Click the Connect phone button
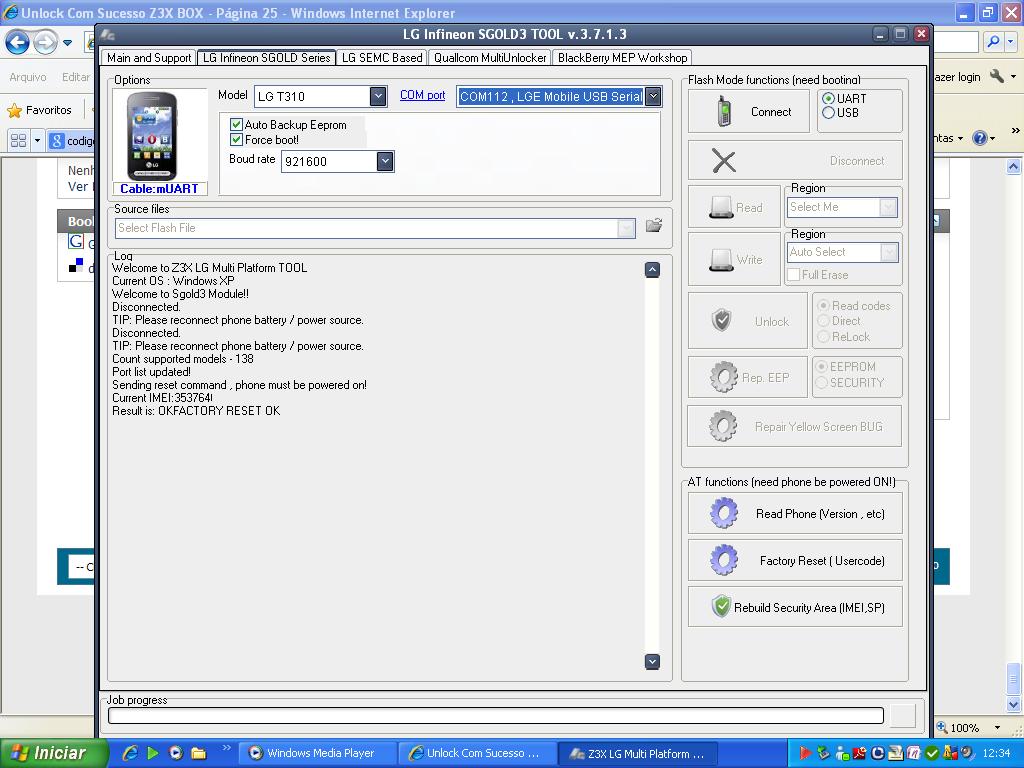The height and width of the screenshot is (768, 1024). click(x=748, y=111)
